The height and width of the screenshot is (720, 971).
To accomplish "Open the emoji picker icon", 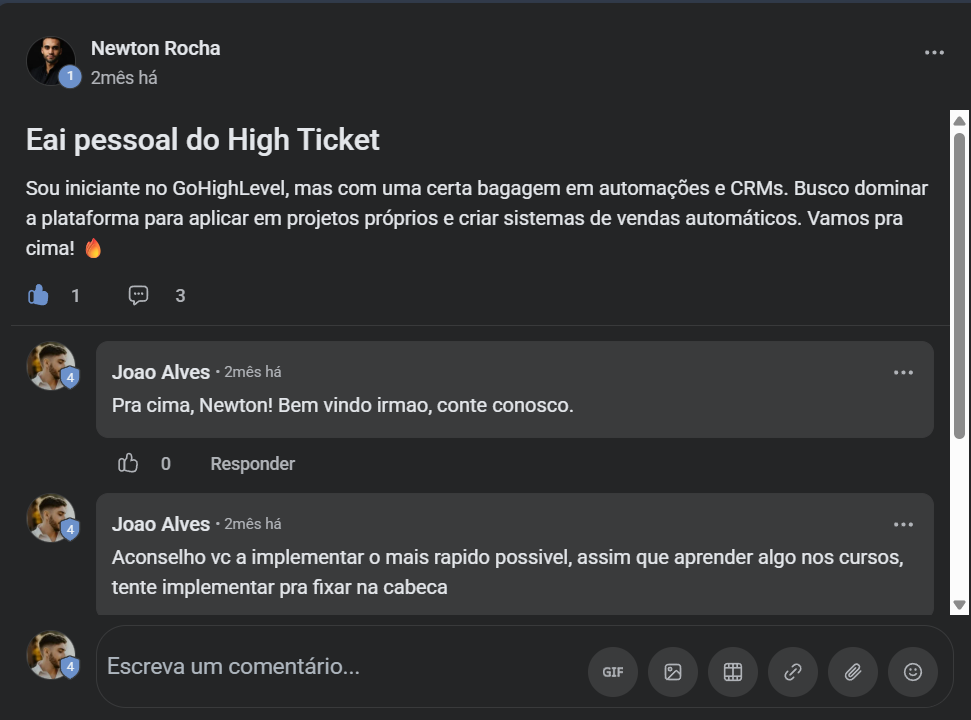I will click(913, 672).
